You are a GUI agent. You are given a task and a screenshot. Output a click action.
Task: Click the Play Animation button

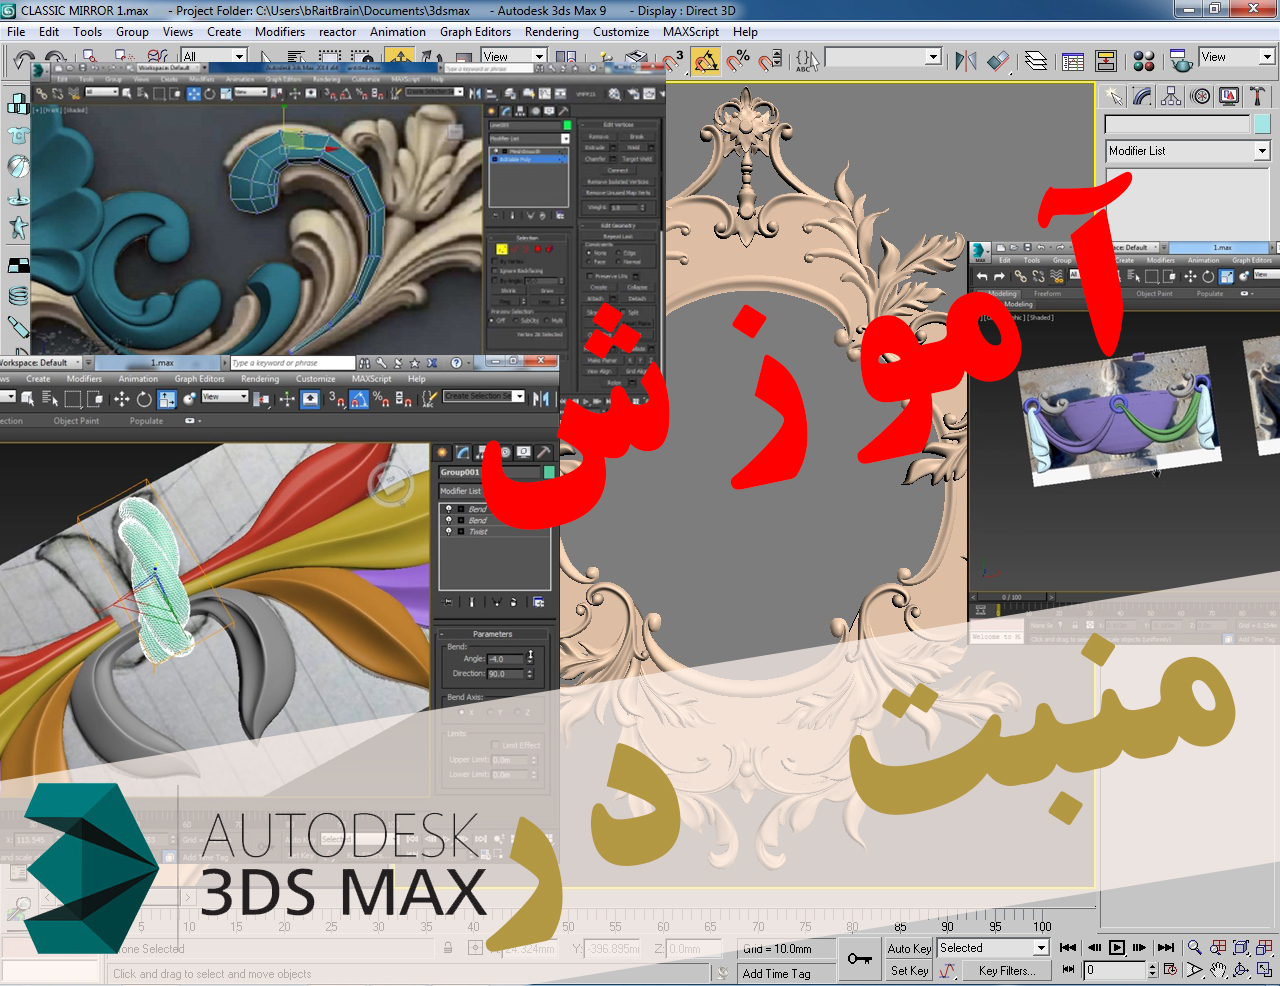point(1117,947)
